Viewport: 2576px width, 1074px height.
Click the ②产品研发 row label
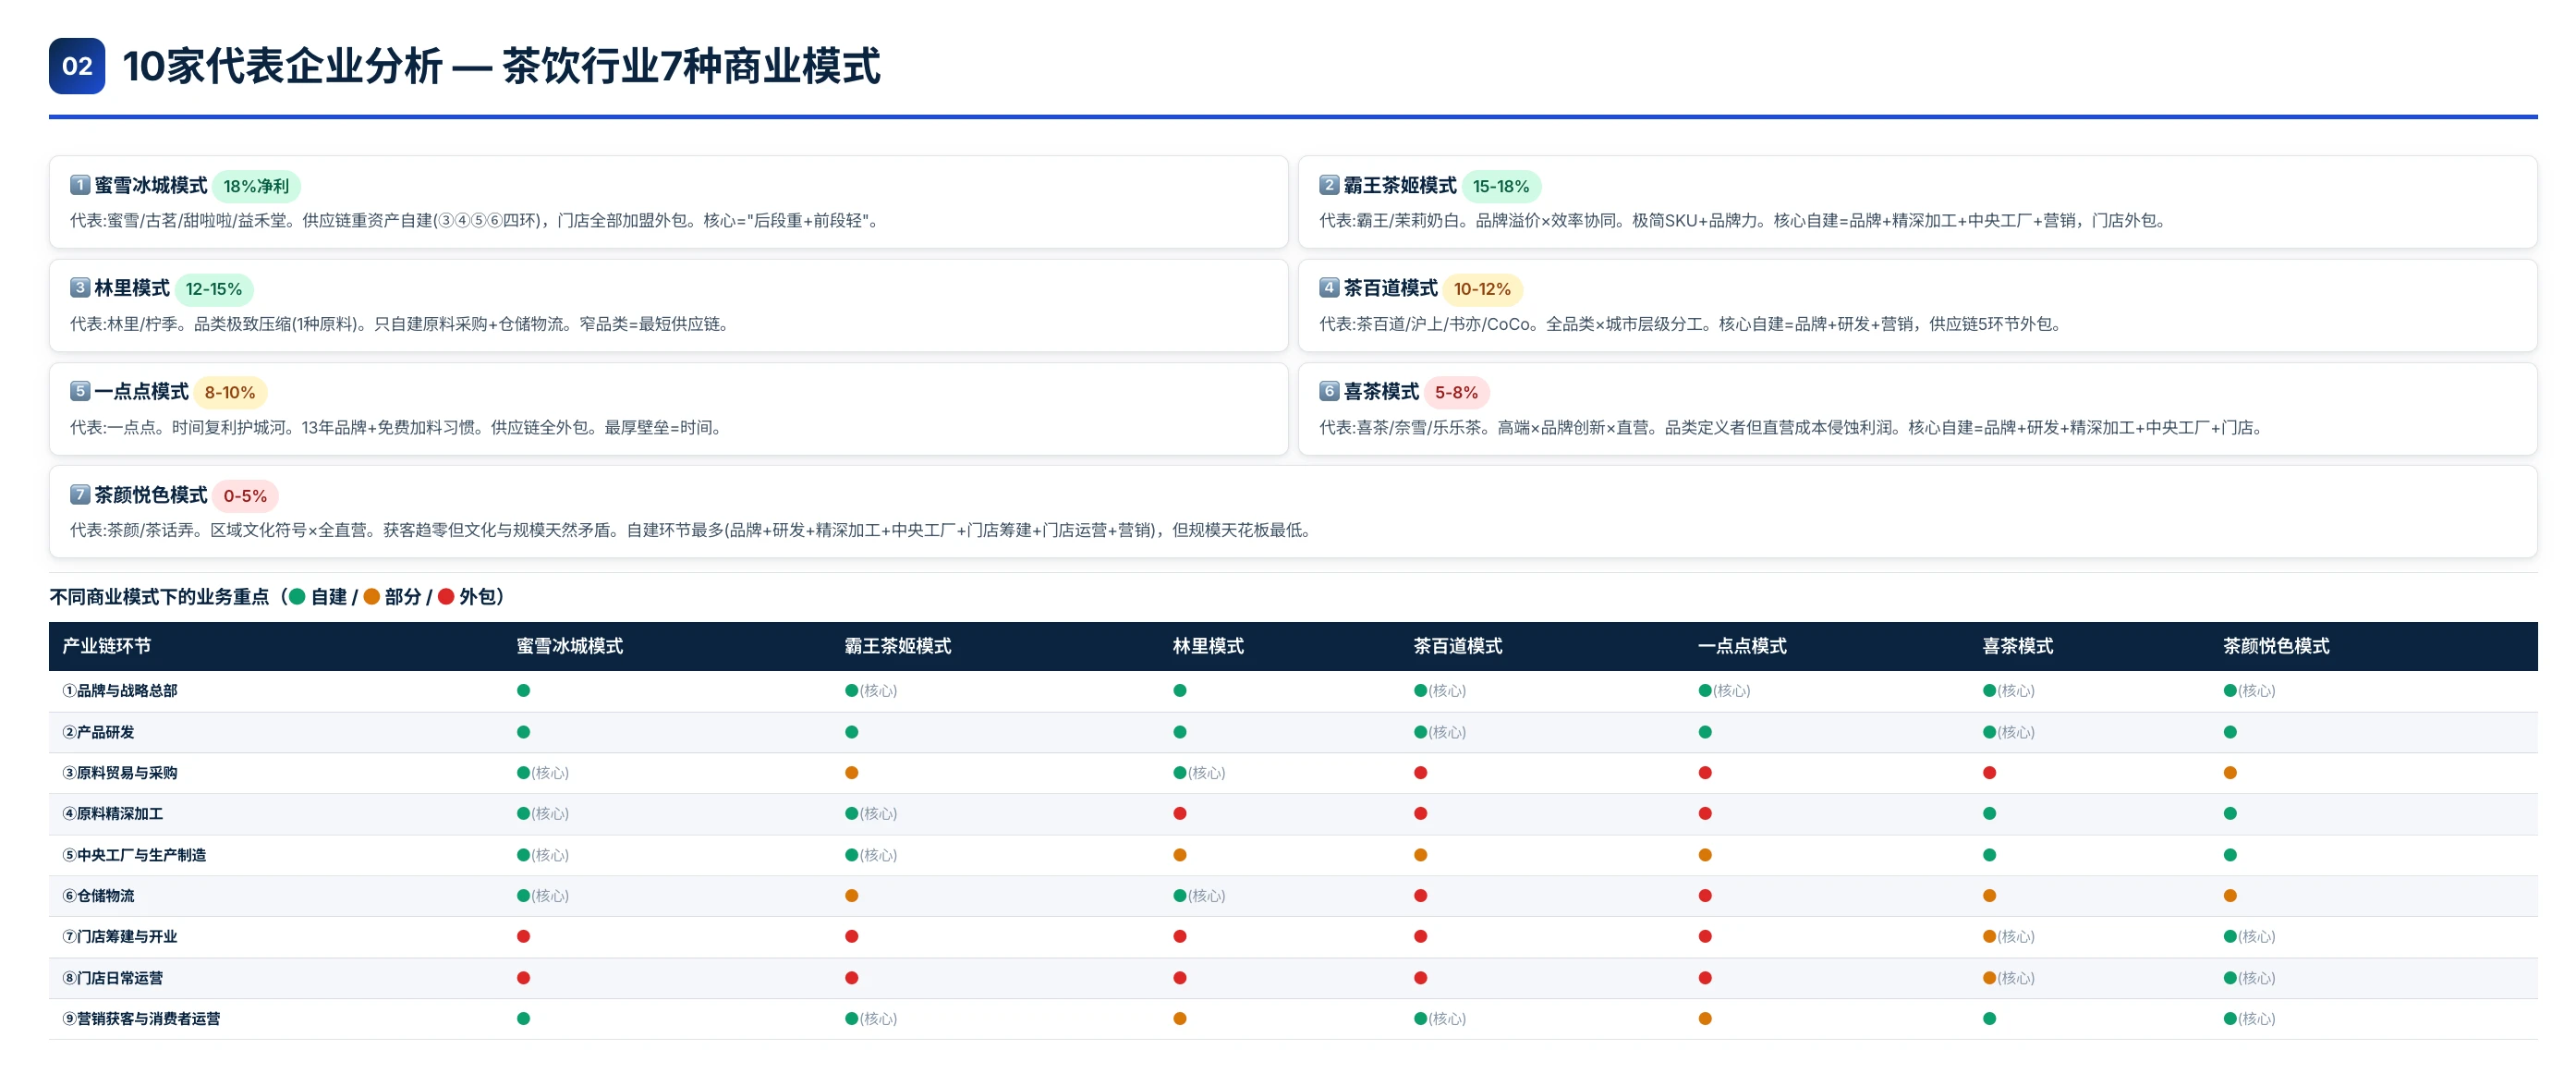(98, 732)
